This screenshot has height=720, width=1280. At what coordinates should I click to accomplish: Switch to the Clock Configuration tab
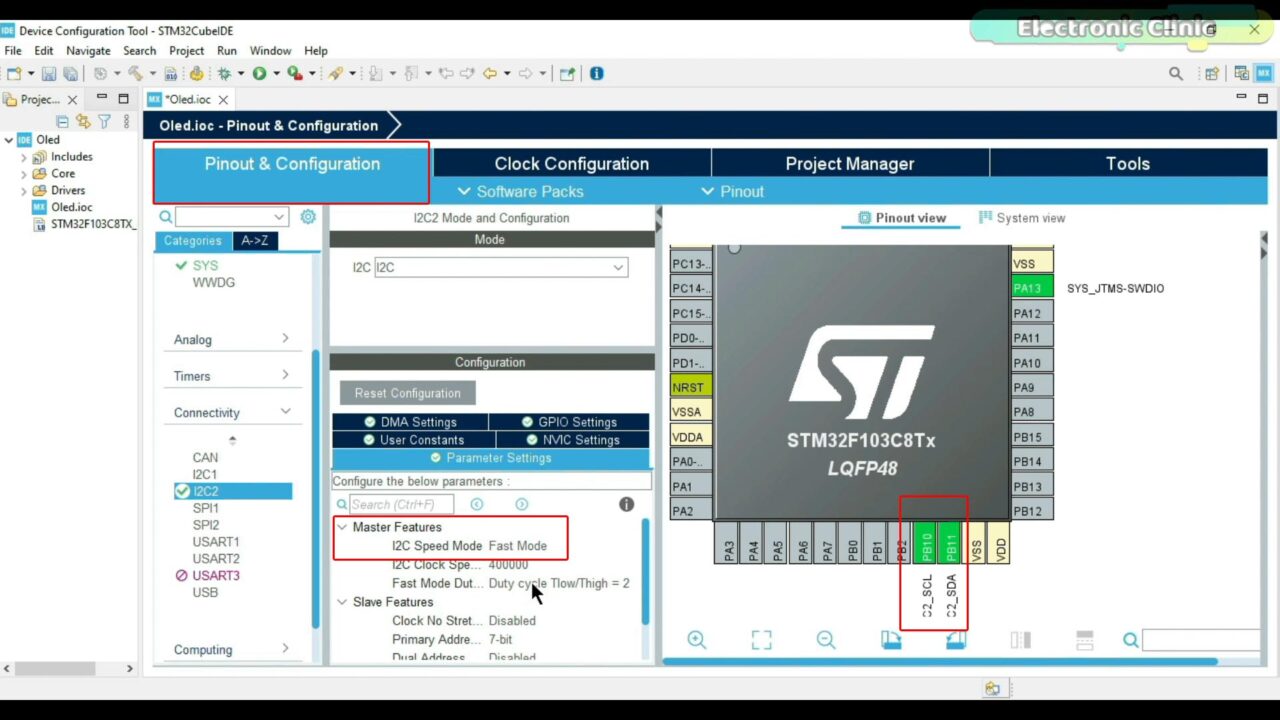coord(572,164)
